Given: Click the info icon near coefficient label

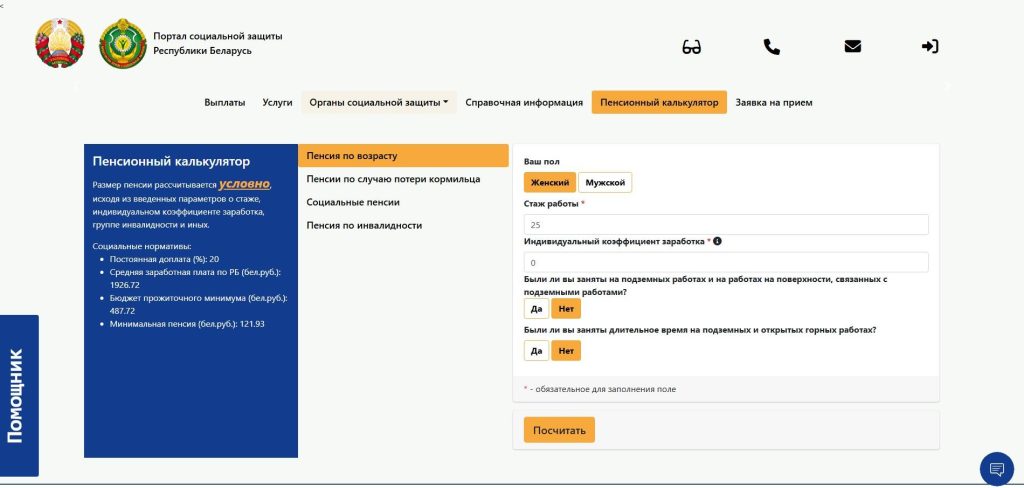Looking at the screenshot, I should pyautogui.click(x=718, y=241).
